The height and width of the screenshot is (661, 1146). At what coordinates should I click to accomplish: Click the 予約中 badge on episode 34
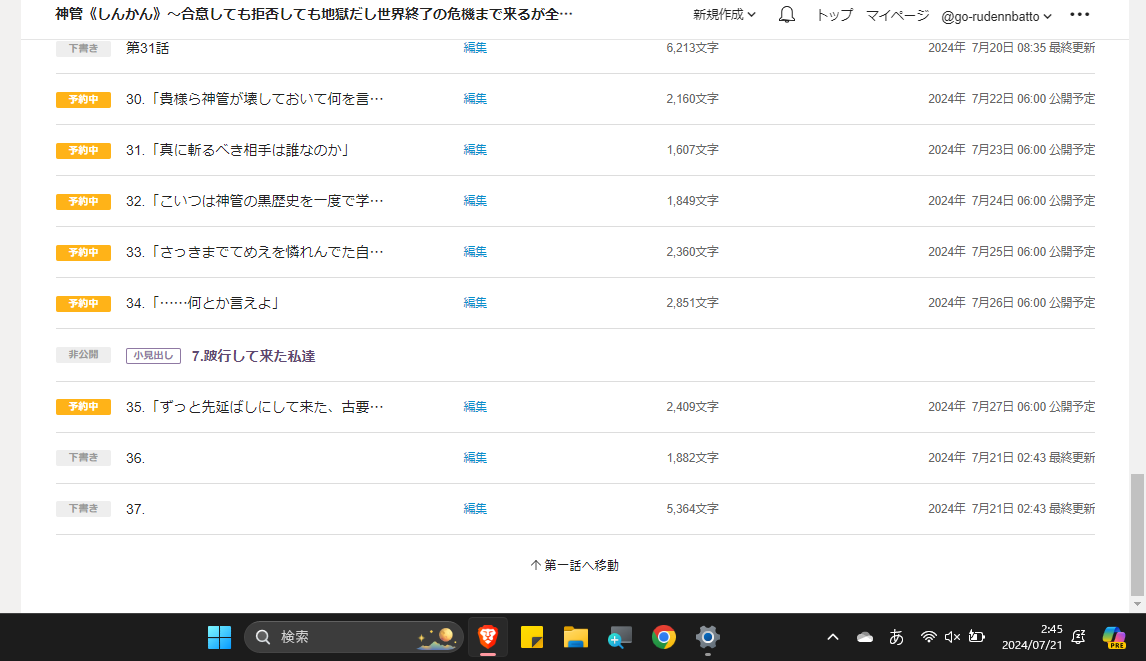[83, 303]
